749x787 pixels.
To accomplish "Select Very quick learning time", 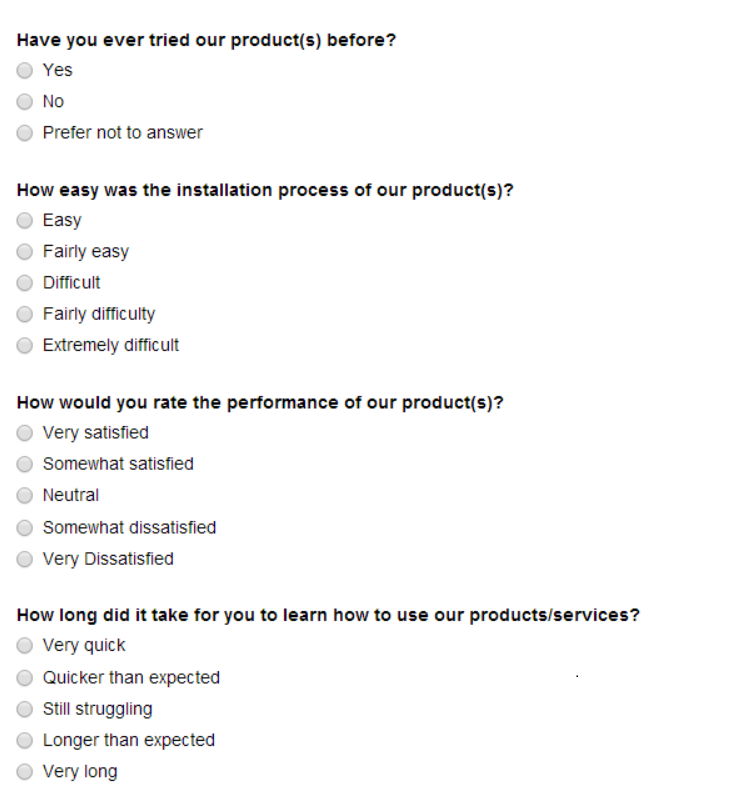I will 25,645.
